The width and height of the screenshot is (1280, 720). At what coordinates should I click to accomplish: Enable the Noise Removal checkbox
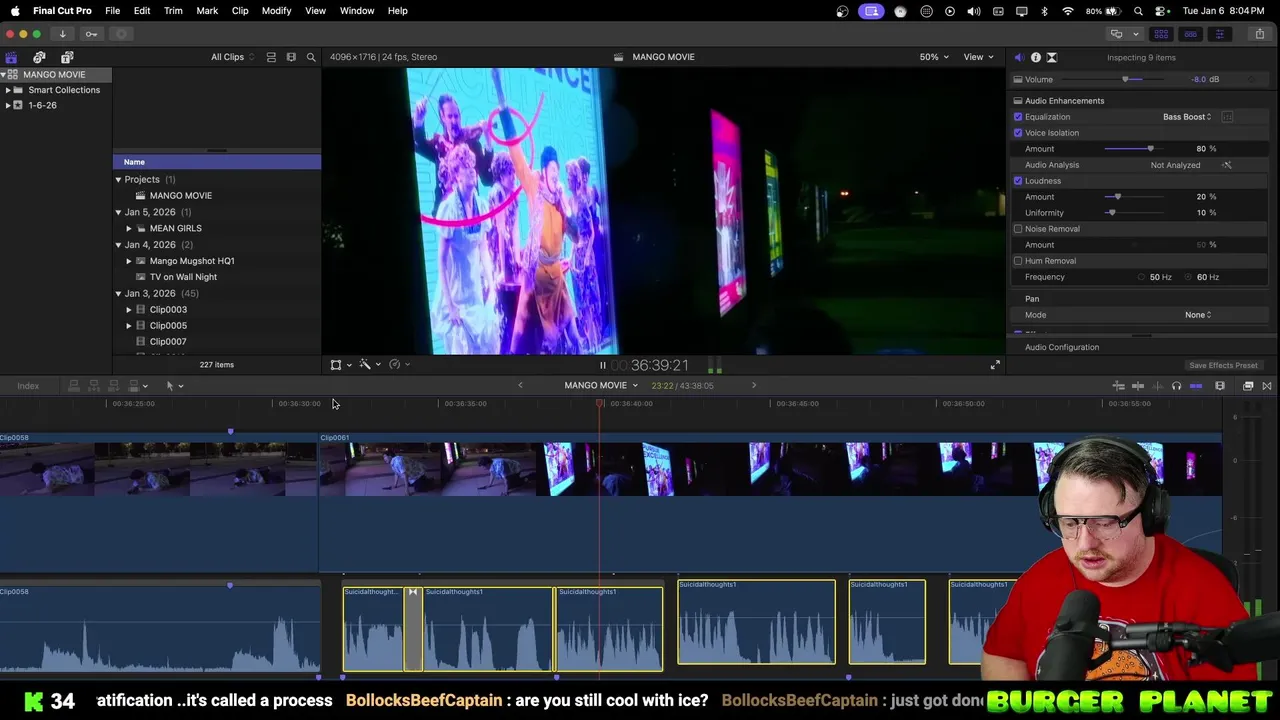coord(1018,229)
